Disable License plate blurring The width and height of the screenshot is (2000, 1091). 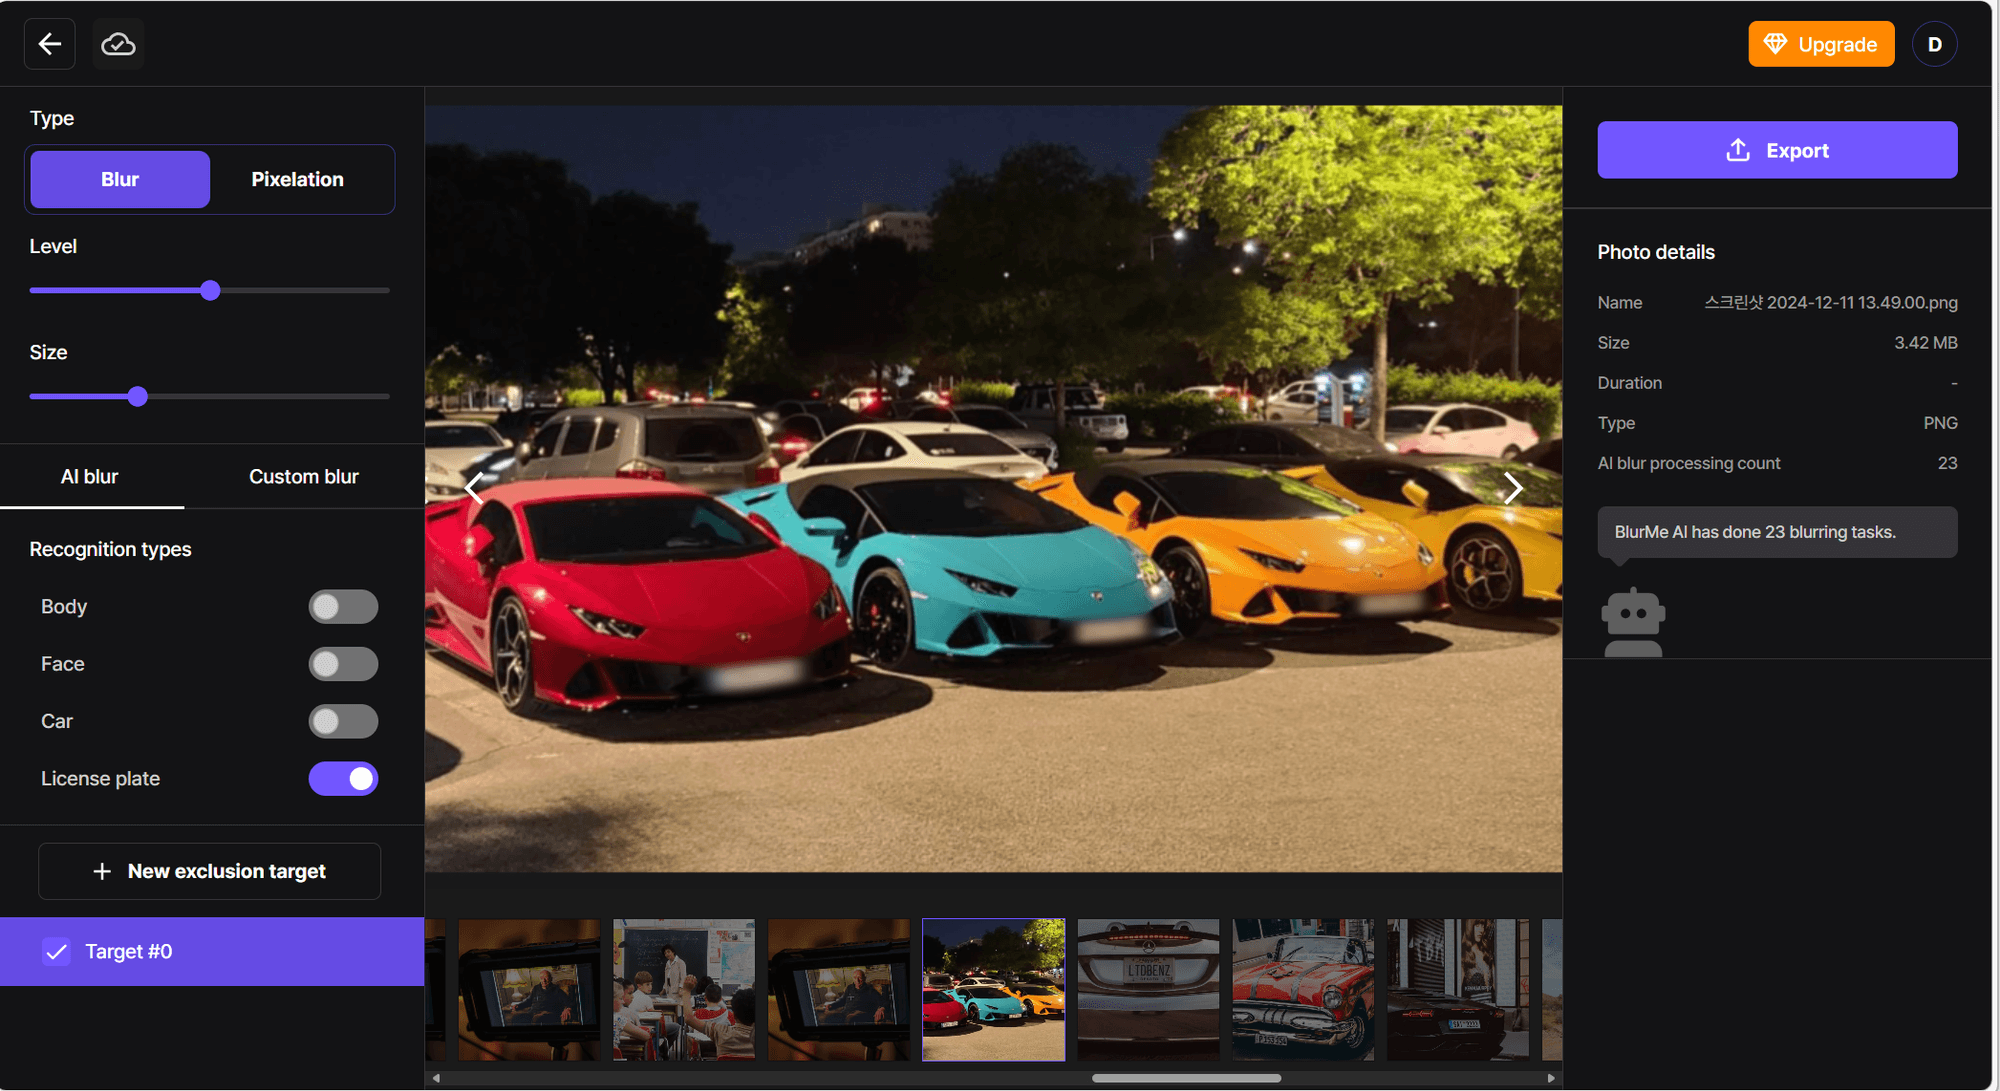(x=344, y=778)
